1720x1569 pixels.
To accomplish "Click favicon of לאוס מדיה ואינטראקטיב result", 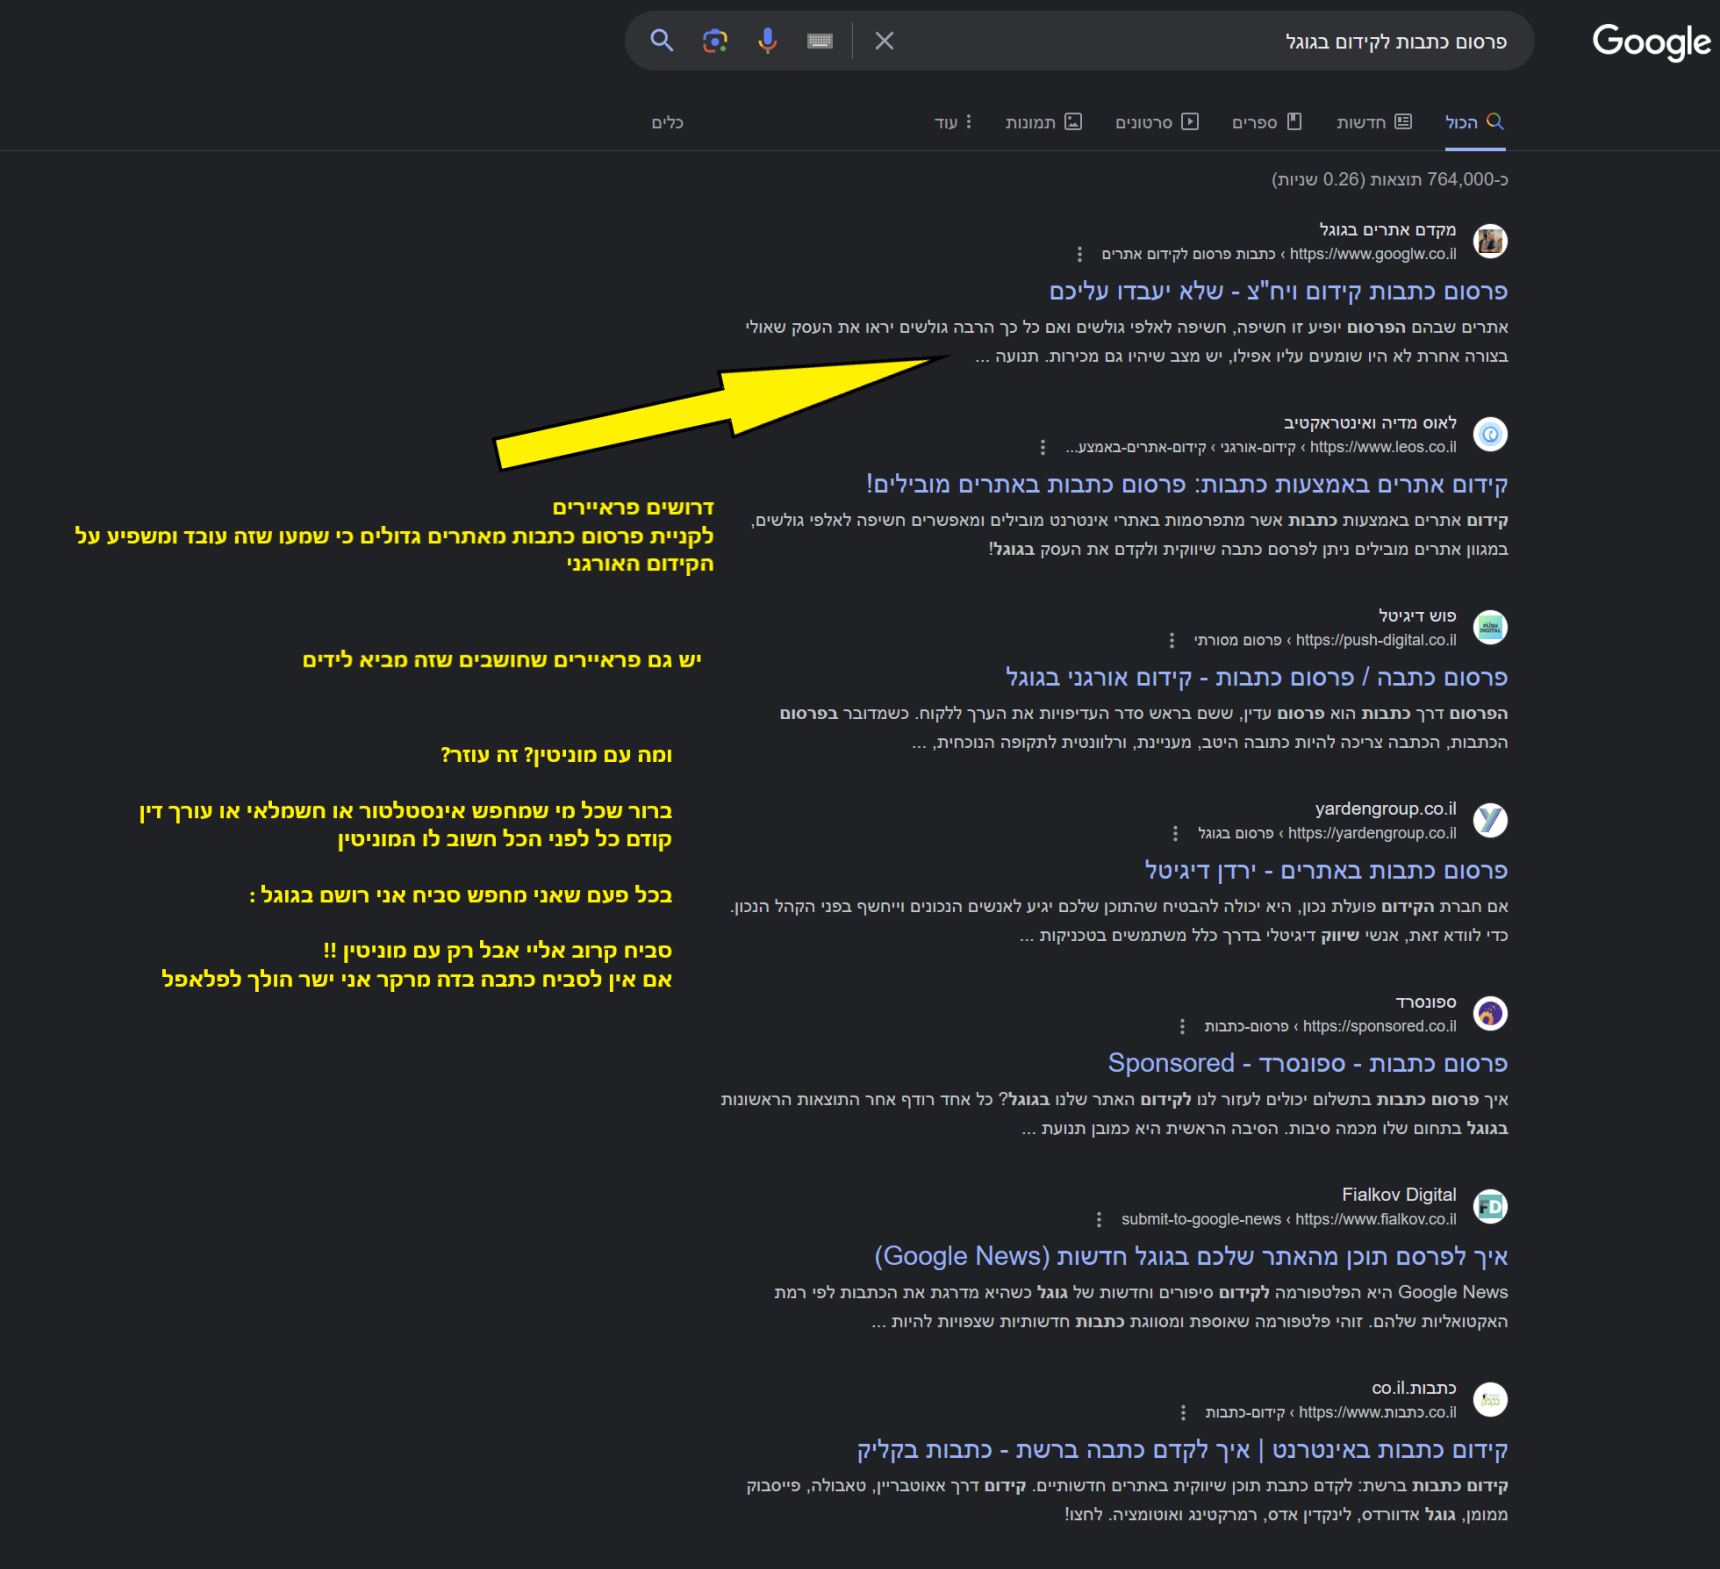I will coord(1490,434).
